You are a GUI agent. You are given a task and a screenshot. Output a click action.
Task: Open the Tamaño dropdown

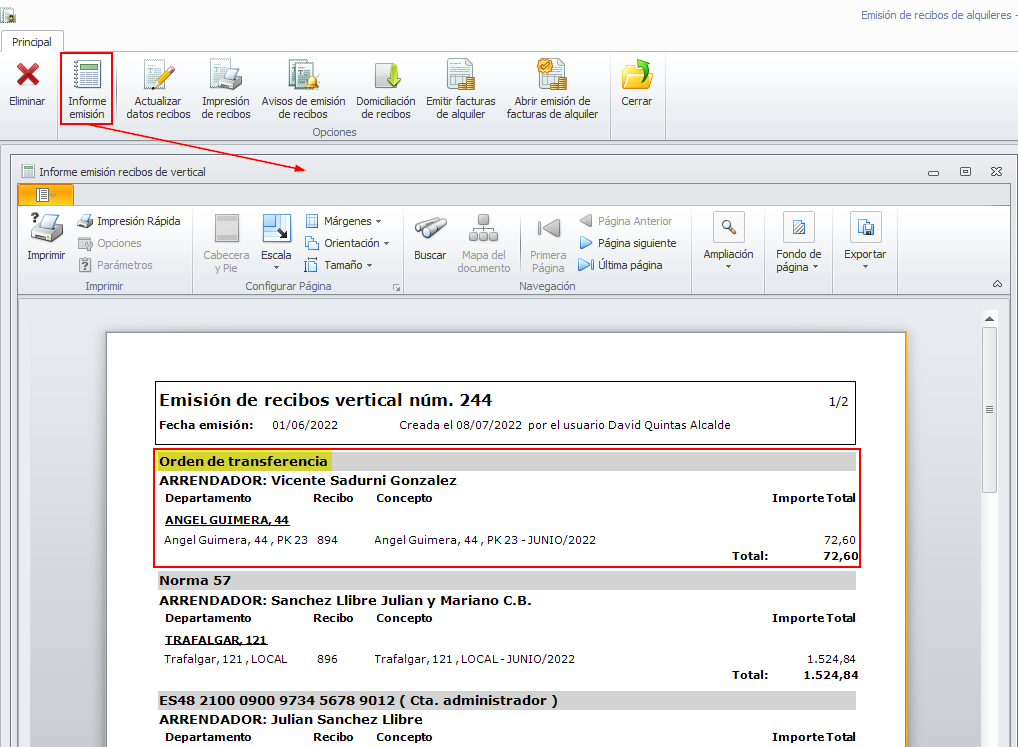click(x=338, y=265)
